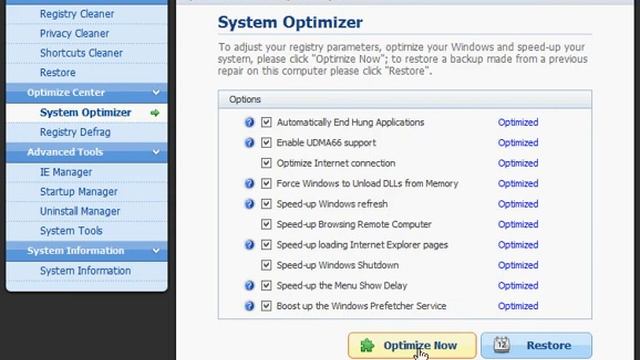Image resolution: width=640 pixels, height=360 pixels.
Task: Select Restore in the sidebar menu
Action: pyautogui.click(x=58, y=73)
